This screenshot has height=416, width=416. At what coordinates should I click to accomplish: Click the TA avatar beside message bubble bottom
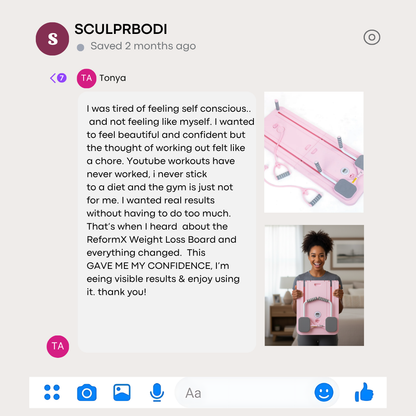[x=58, y=346]
